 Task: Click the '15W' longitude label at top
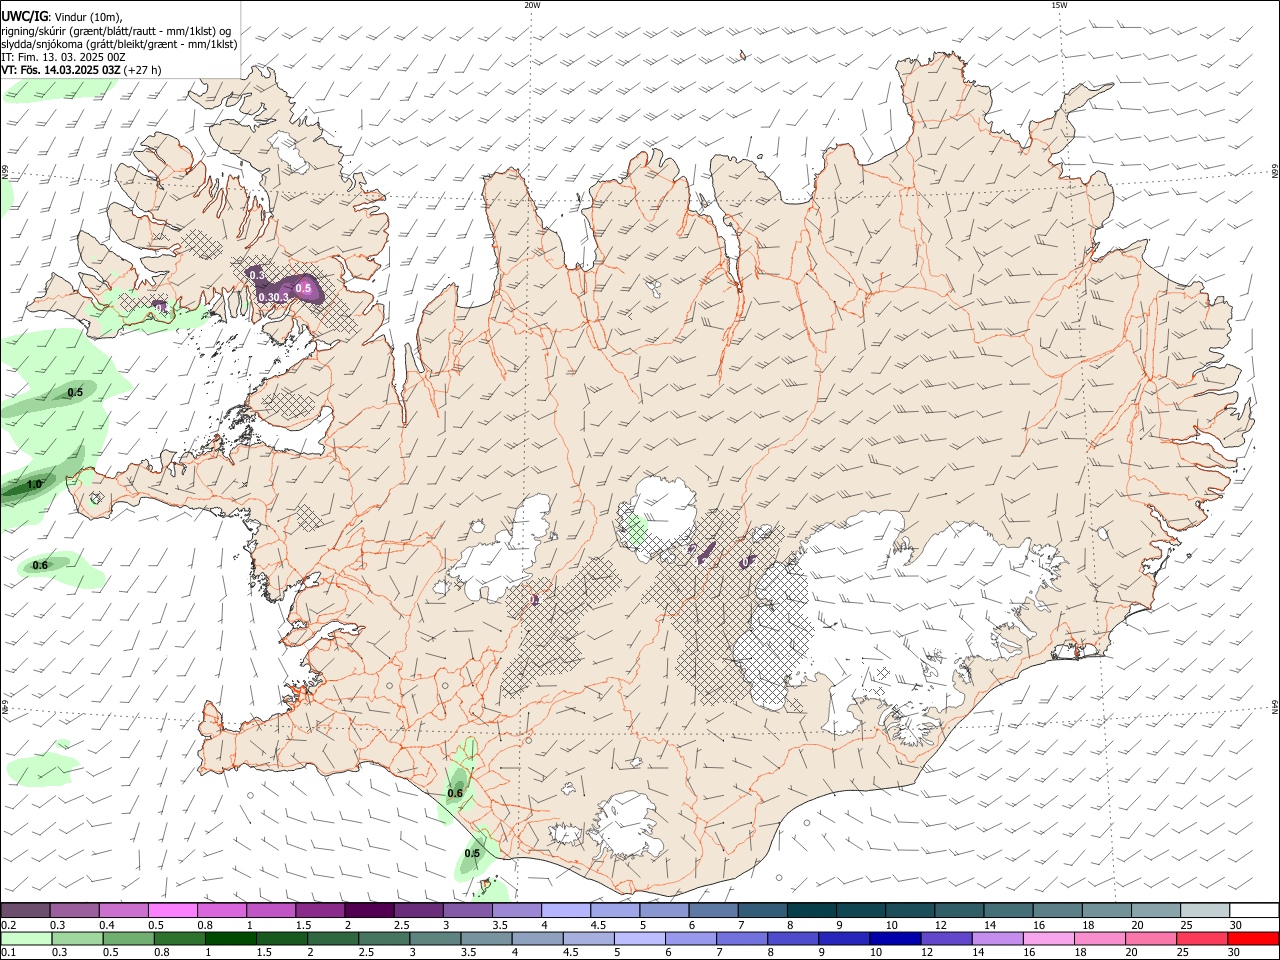click(x=1059, y=5)
